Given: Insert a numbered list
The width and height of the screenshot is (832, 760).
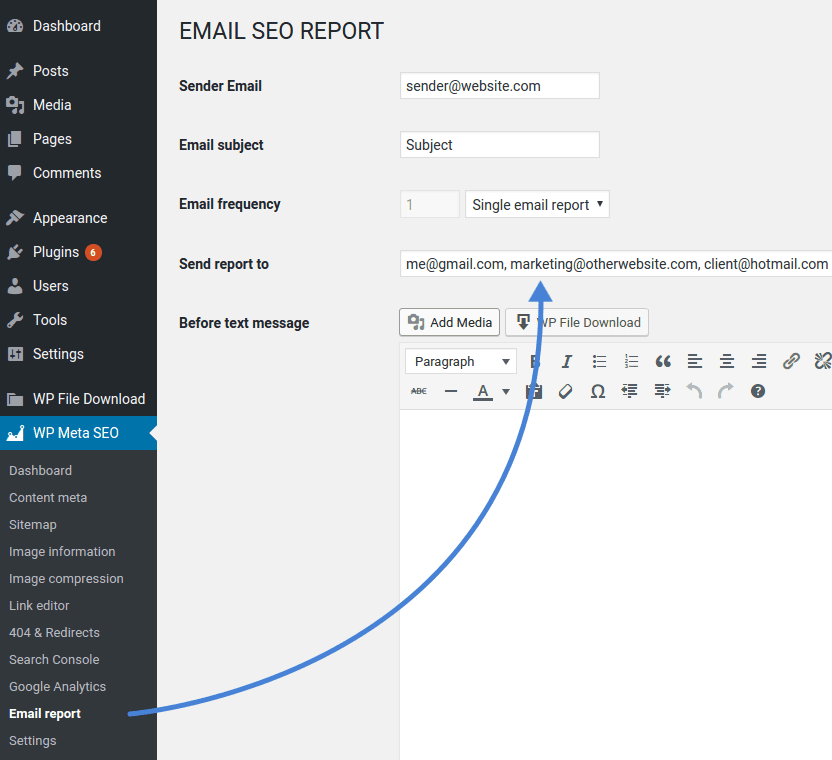Looking at the screenshot, I should [631, 361].
